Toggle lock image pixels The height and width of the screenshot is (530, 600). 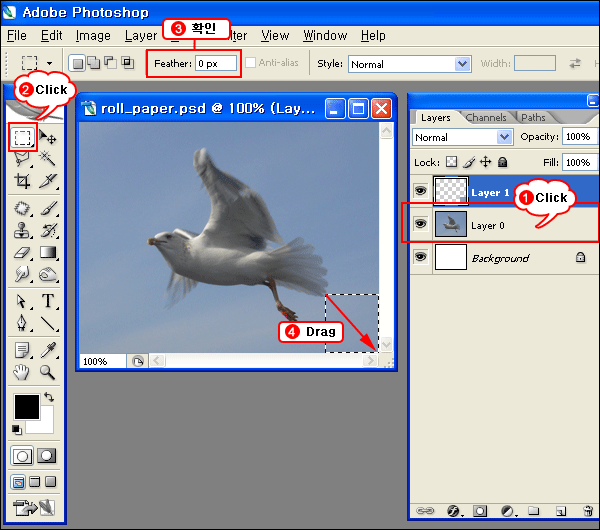469,162
